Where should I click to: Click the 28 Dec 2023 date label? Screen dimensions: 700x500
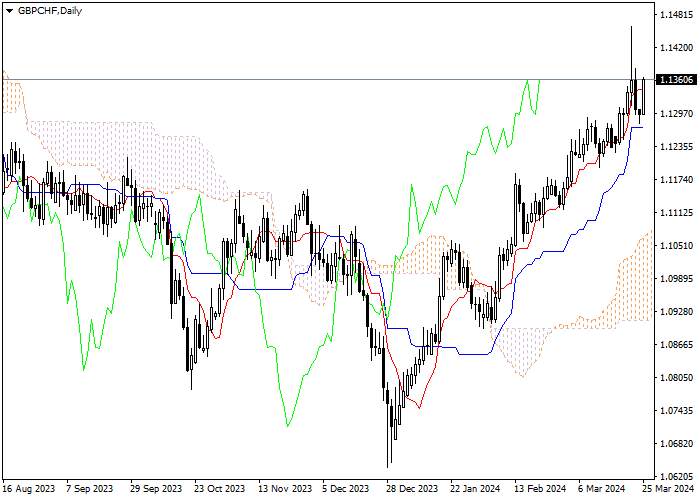(x=412, y=489)
